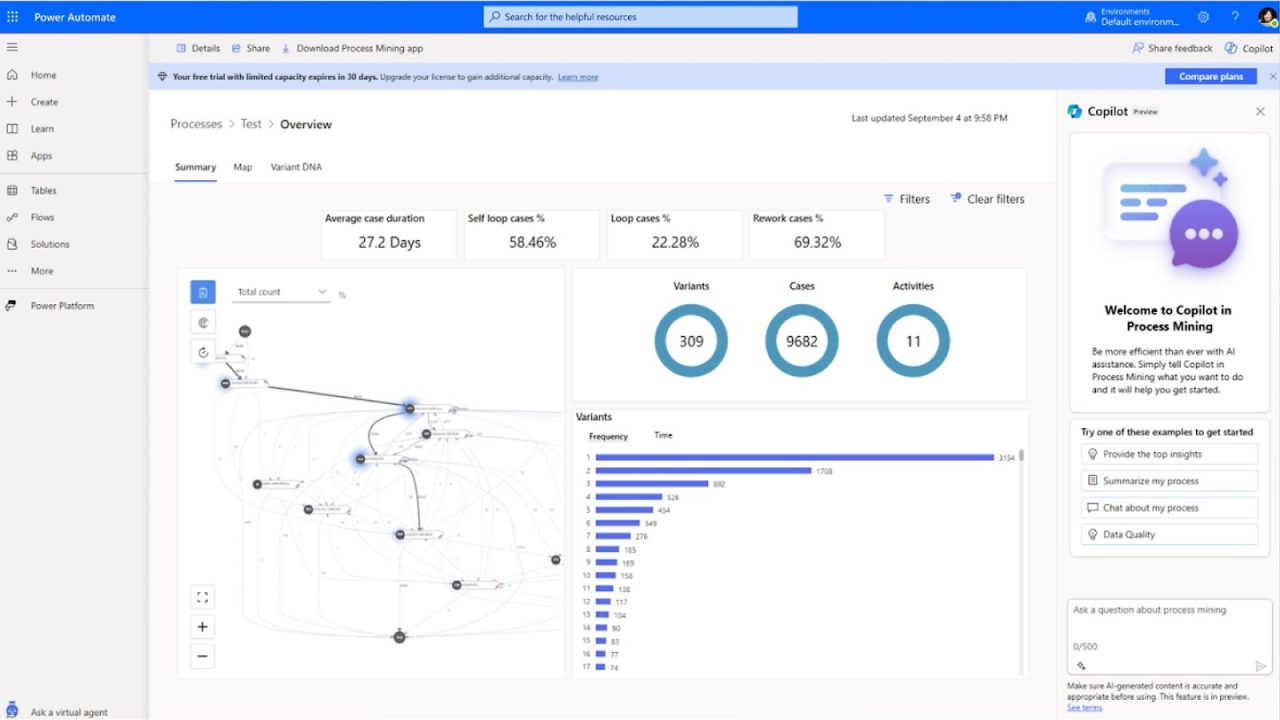This screenshot has width=1280, height=720.
Task: Click the Compare plans button
Action: (x=1210, y=75)
